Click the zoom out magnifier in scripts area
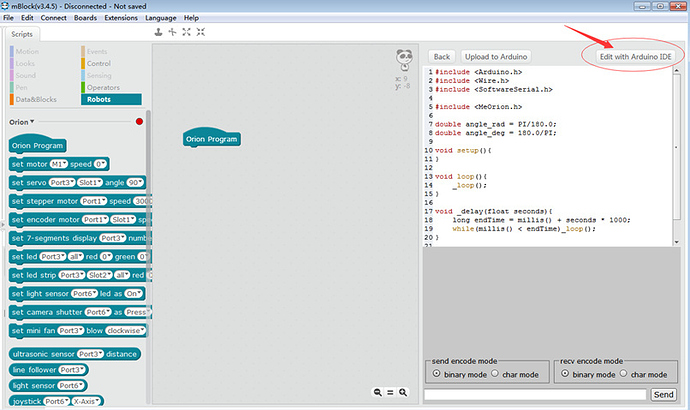Screen dimensions: 690x410 point(378,392)
